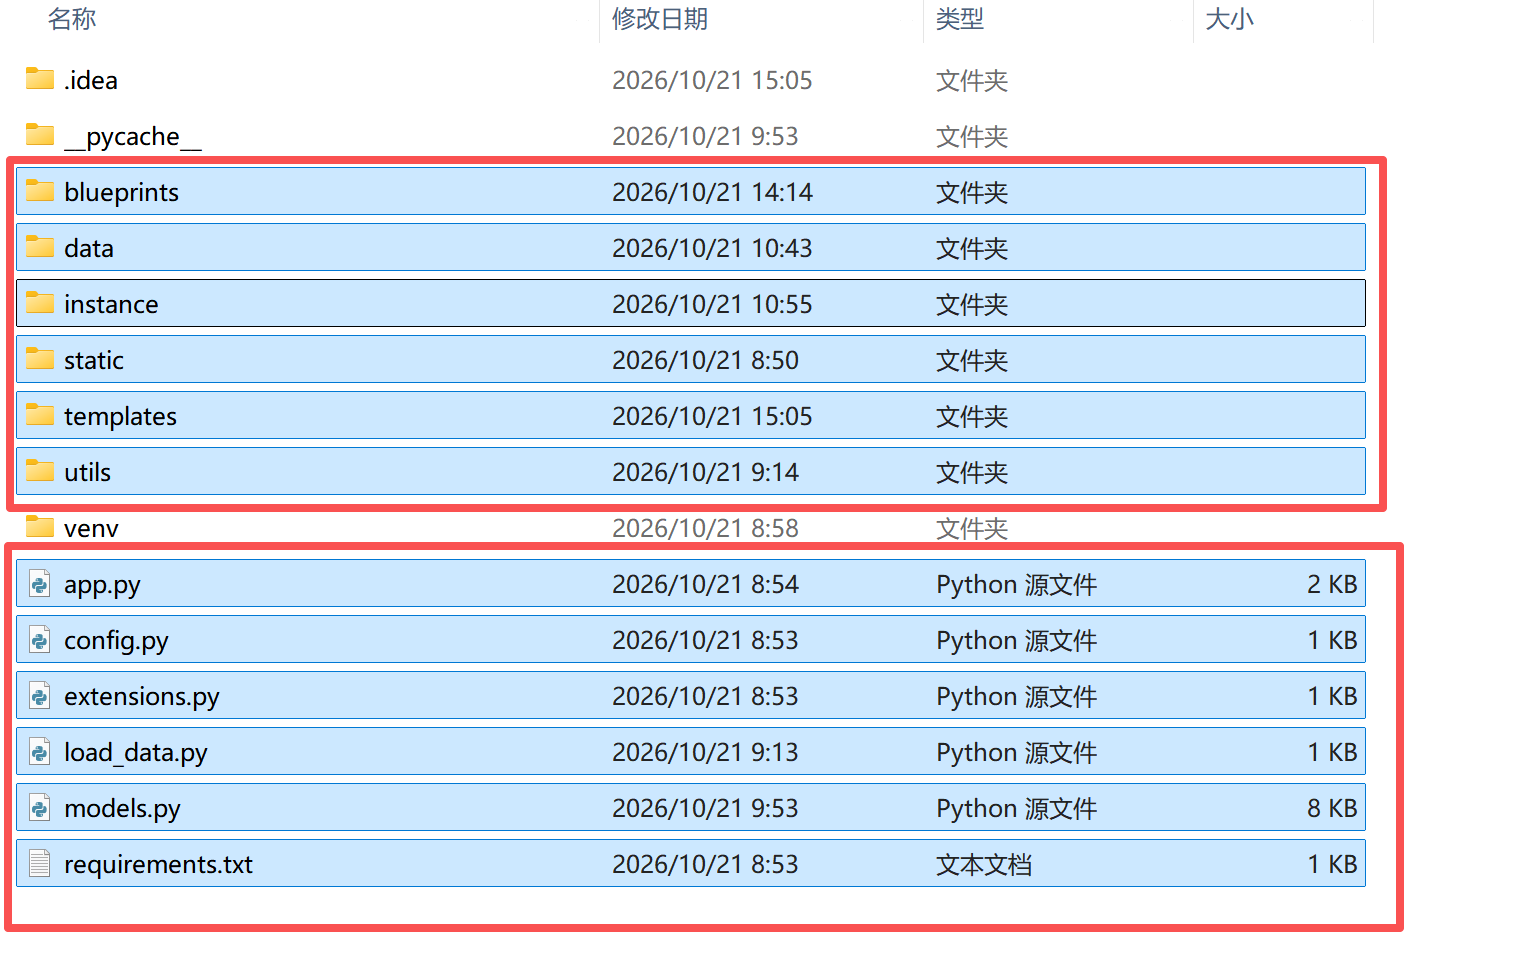Click the models.py Python file icon
Viewport: 1514px width, 974px height.
tap(40, 807)
